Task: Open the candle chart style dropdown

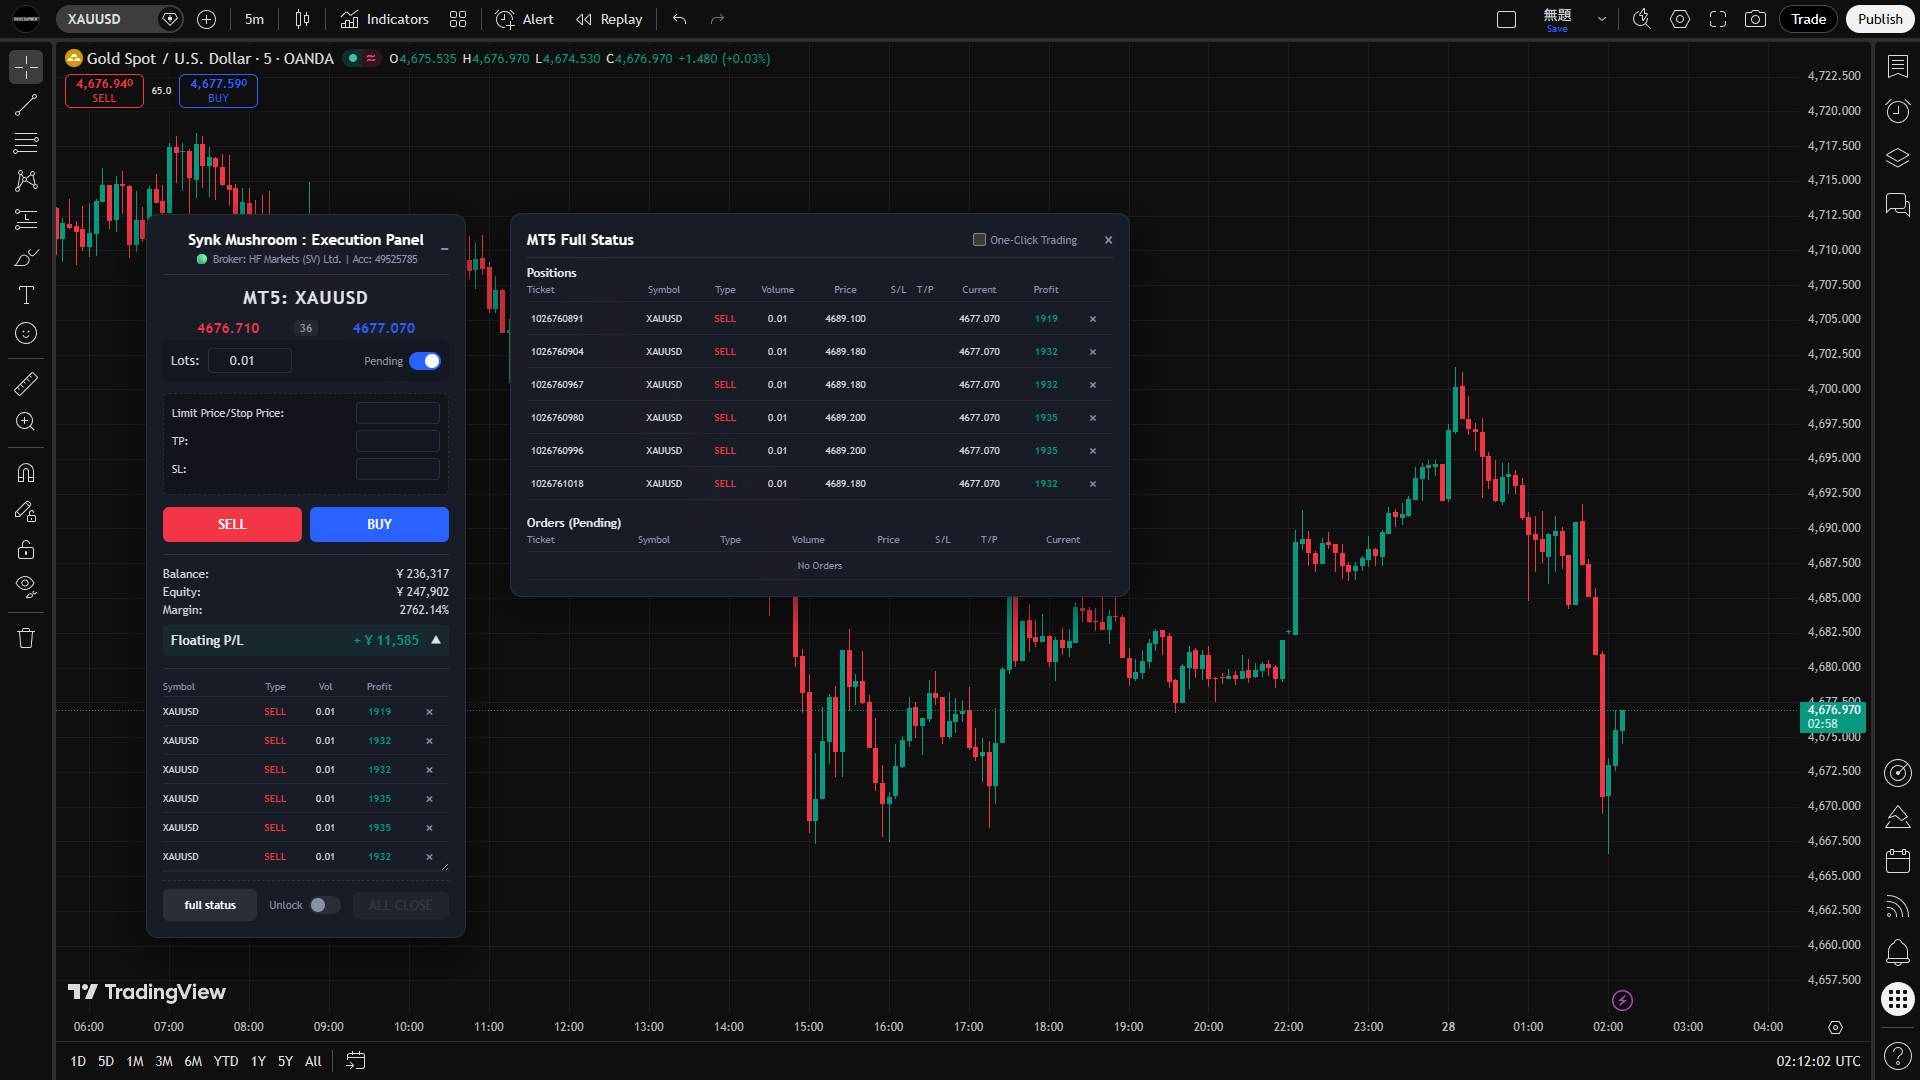Action: click(303, 19)
